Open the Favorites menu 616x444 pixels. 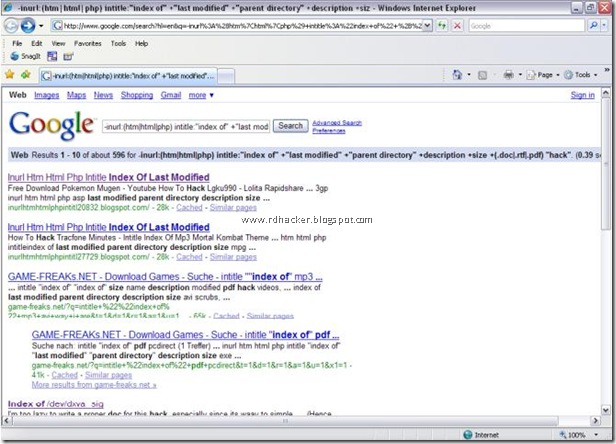(x=88, y=43)
